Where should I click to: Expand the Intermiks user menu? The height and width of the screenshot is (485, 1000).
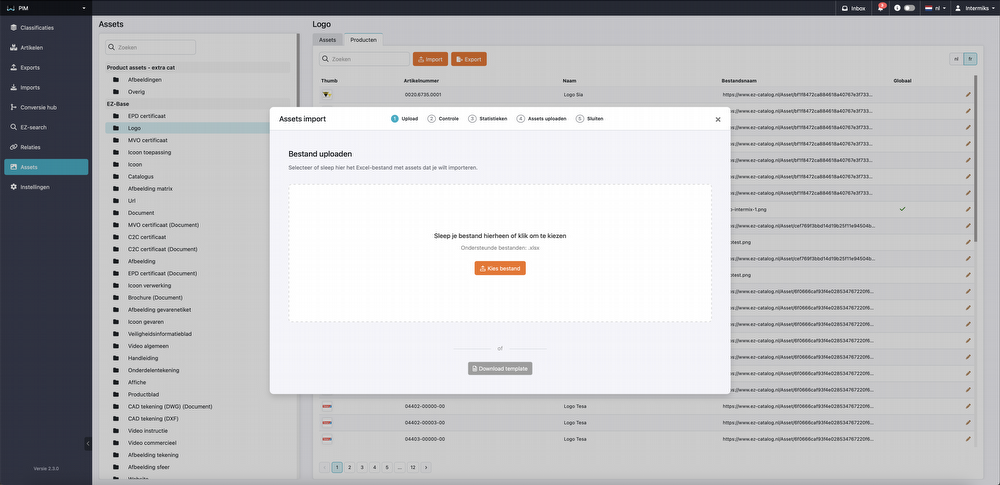coord(973,8)
